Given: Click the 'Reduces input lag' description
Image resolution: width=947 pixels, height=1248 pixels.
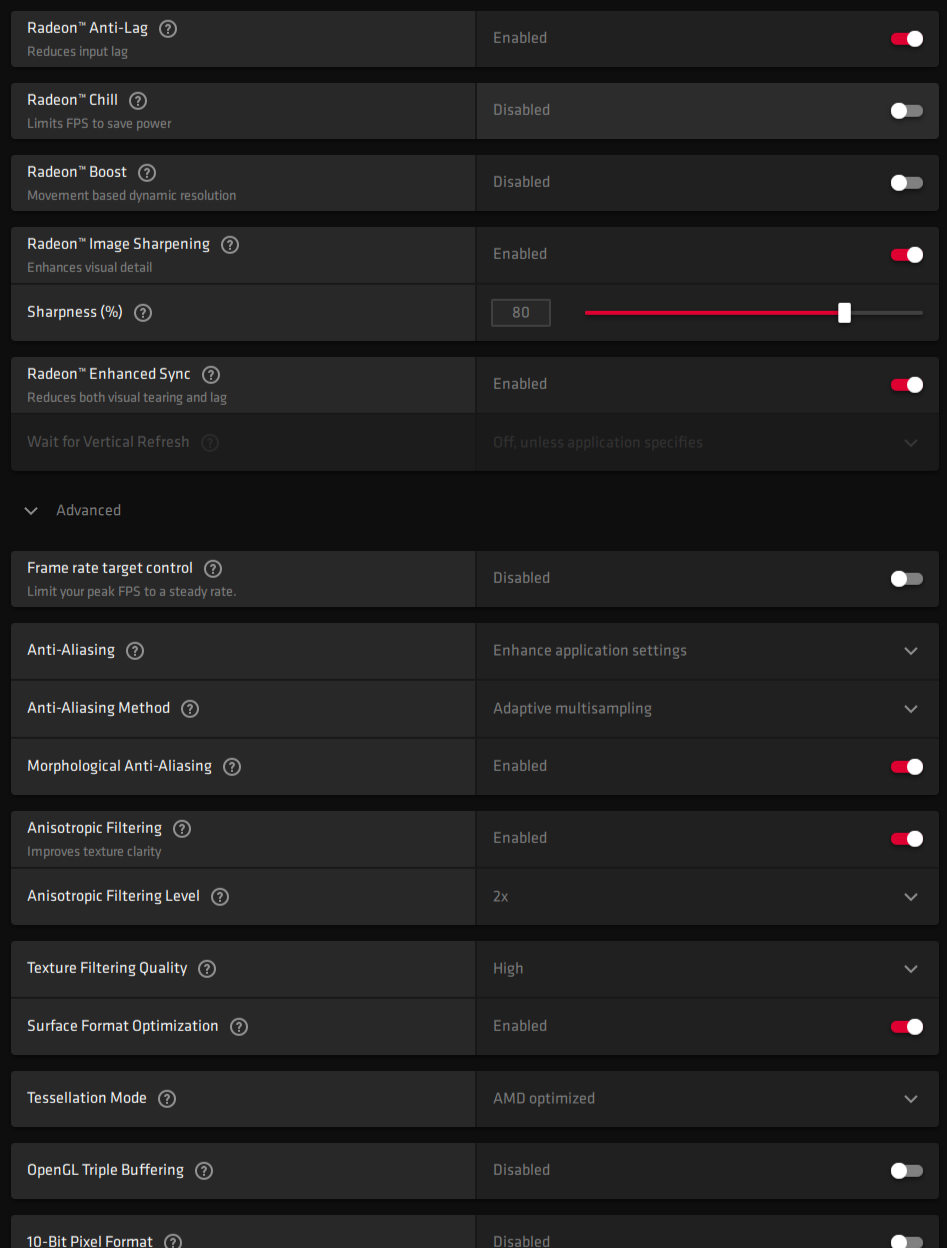Looking at the screenshot, I should point(77,52).
